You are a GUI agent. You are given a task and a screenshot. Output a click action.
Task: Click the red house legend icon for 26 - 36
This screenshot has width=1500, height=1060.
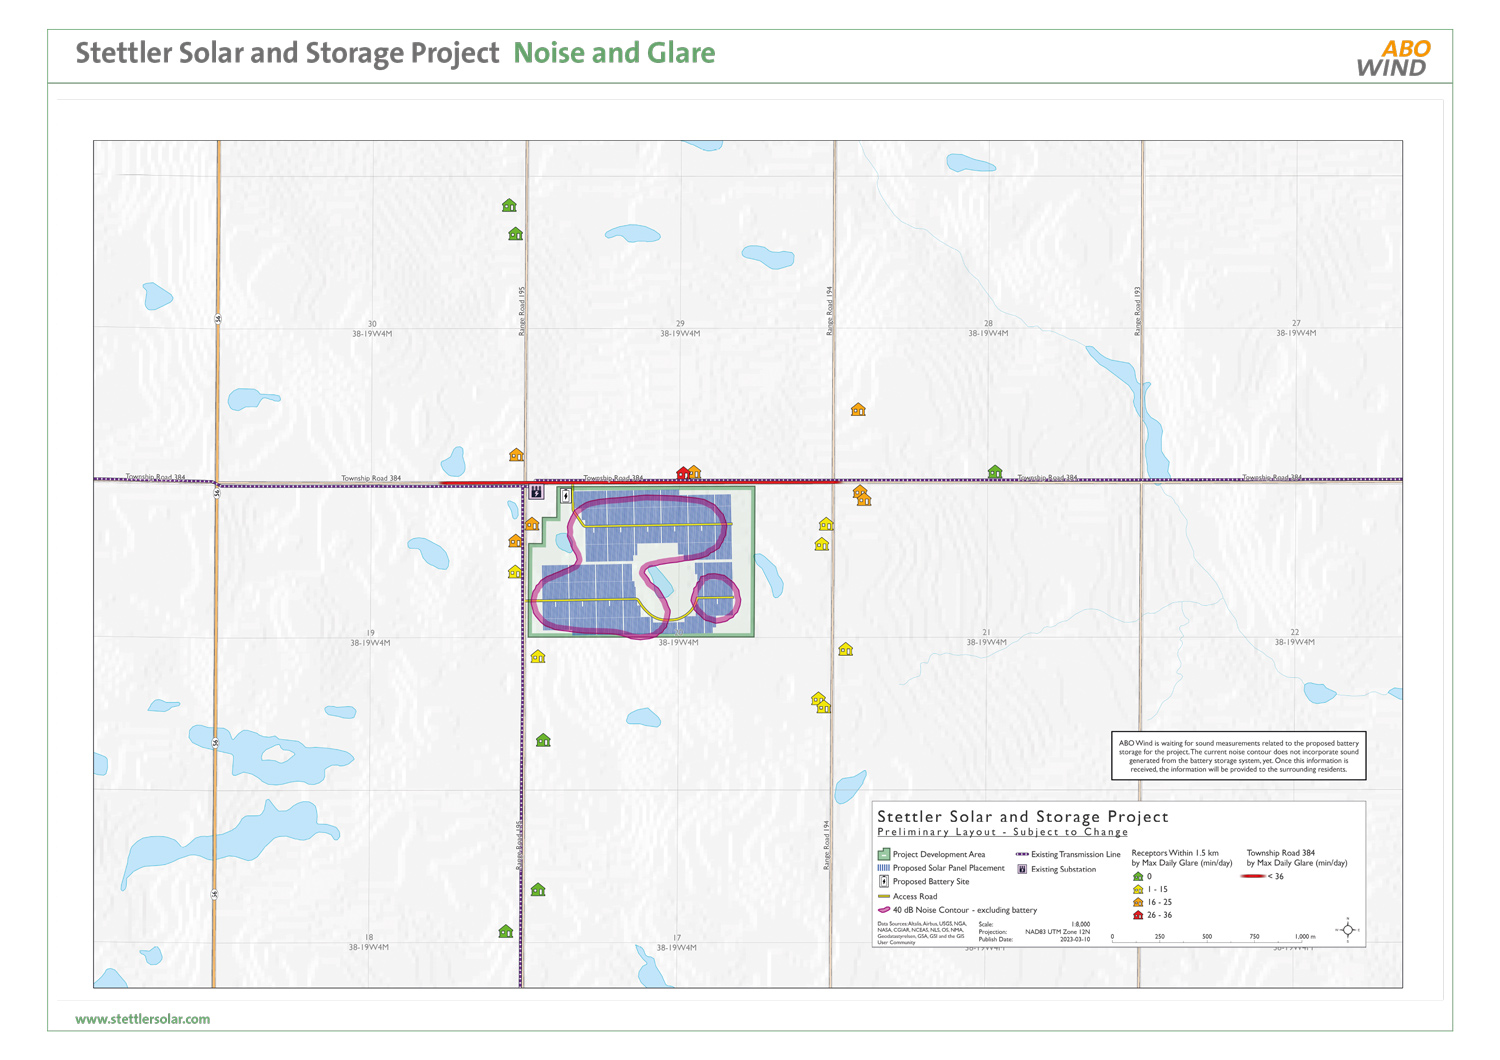click(1138, 915)
